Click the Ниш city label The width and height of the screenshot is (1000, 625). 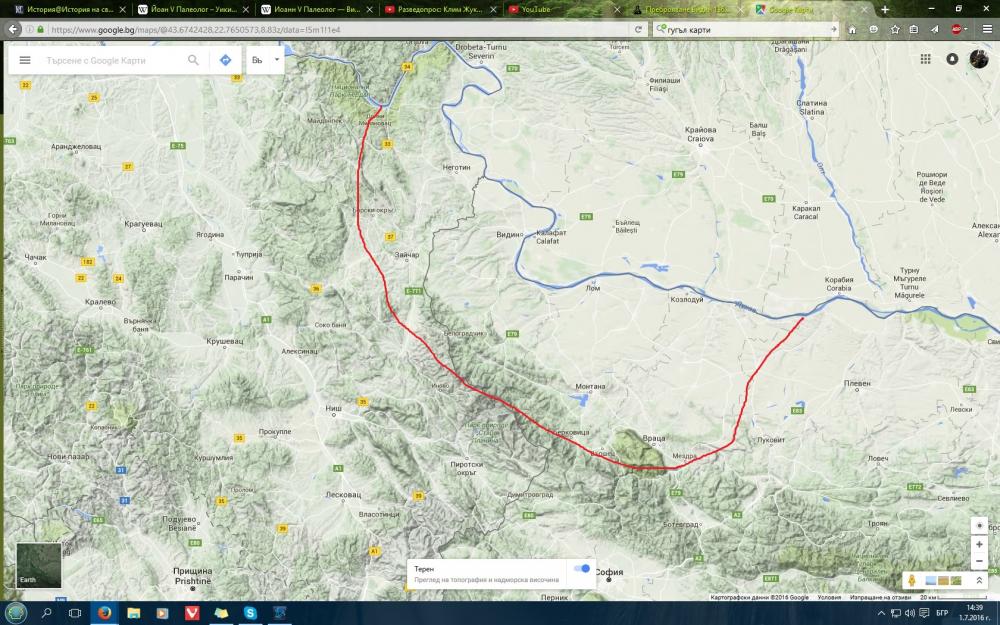[333, 408]
